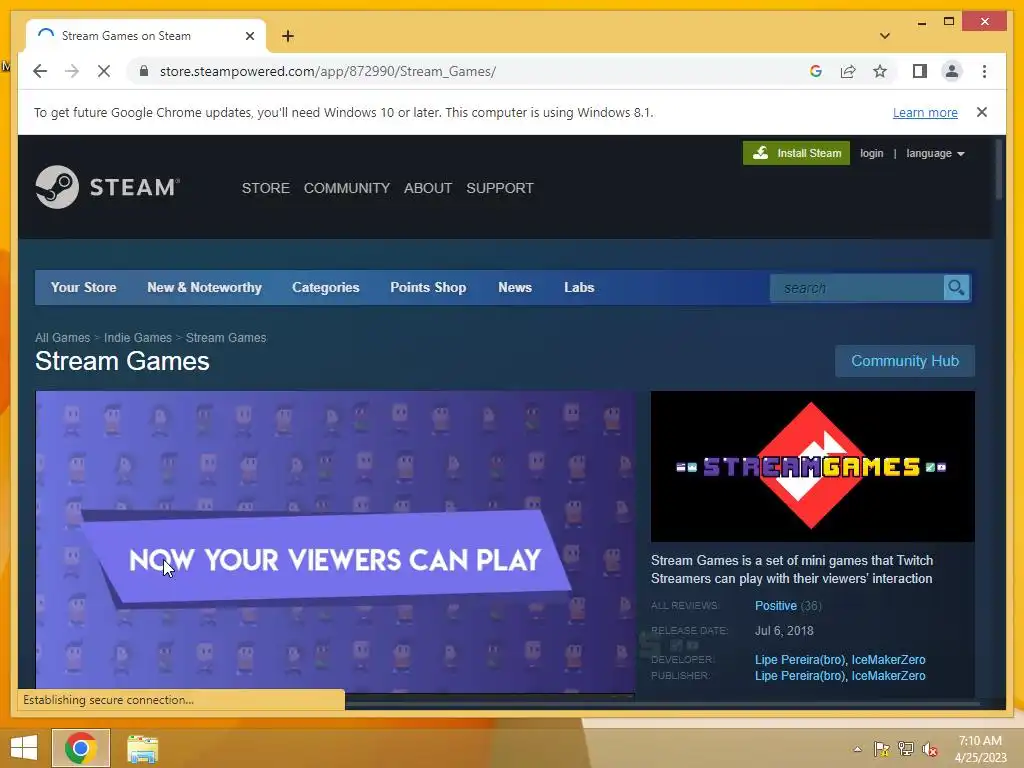
Task: Close the Stream Games on Steam tab
Action: (249, 36)
